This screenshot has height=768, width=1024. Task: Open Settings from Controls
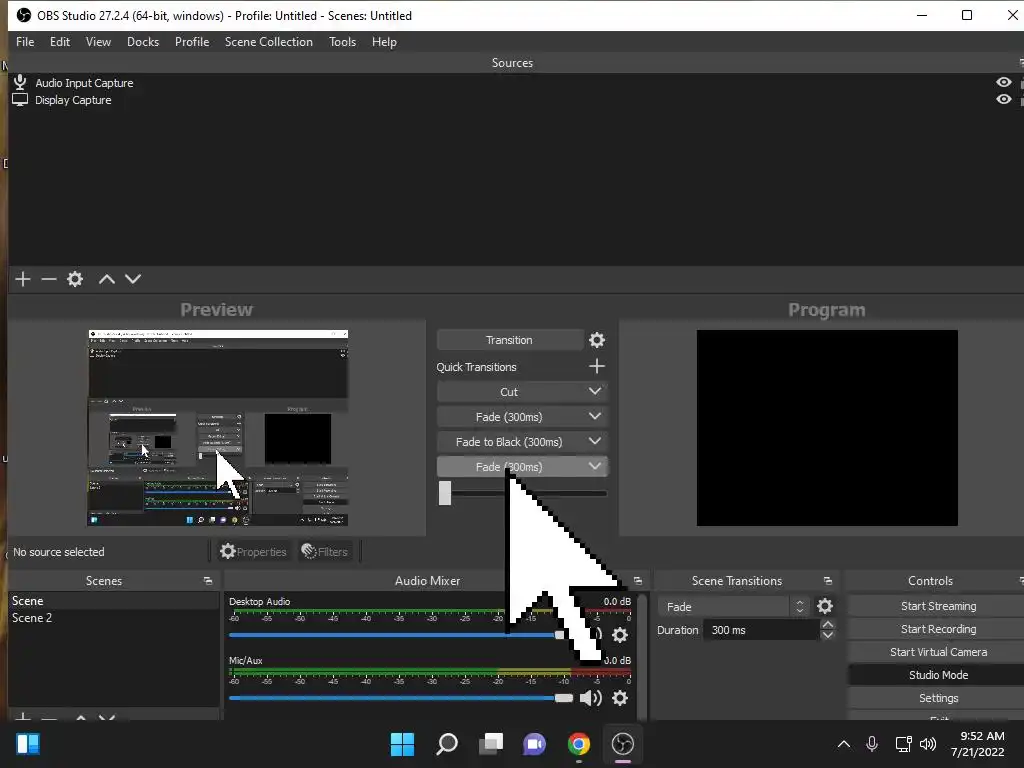click(938, 698)
